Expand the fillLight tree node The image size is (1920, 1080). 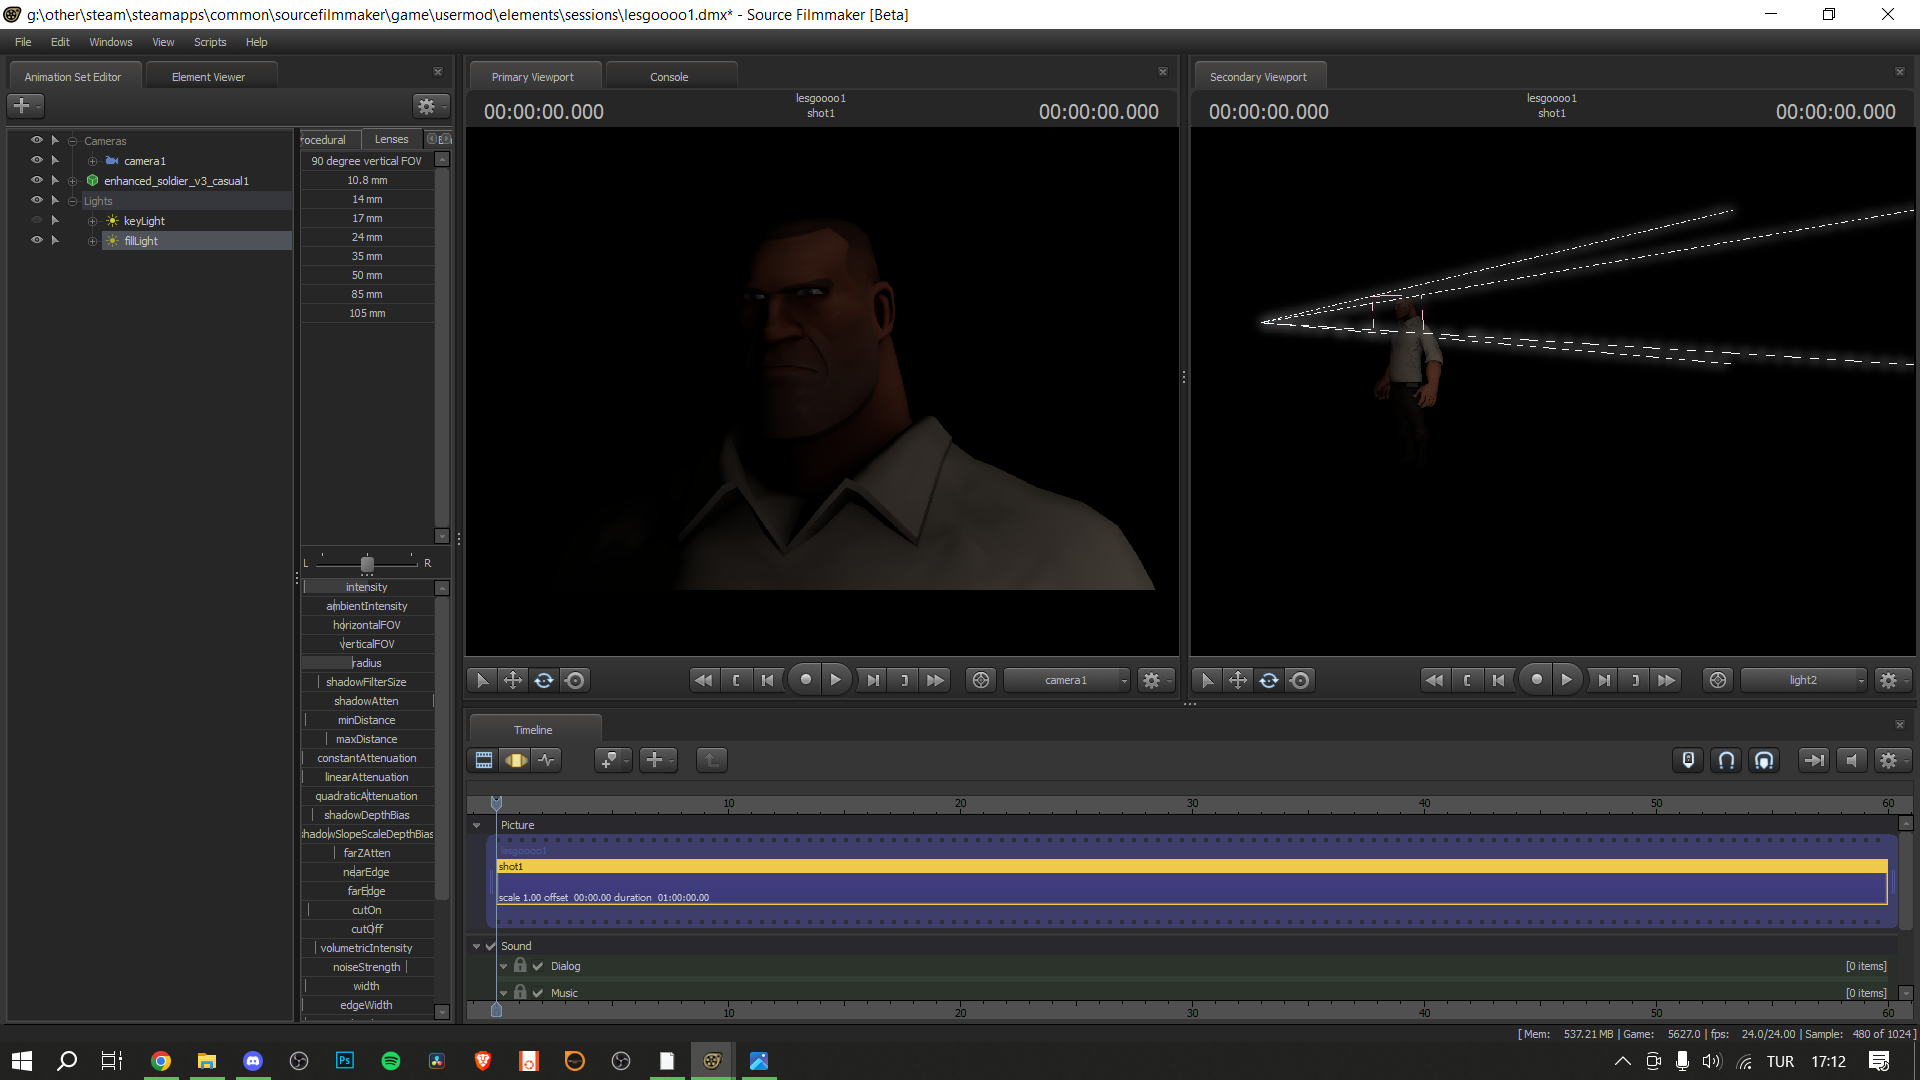pos(92,241)
